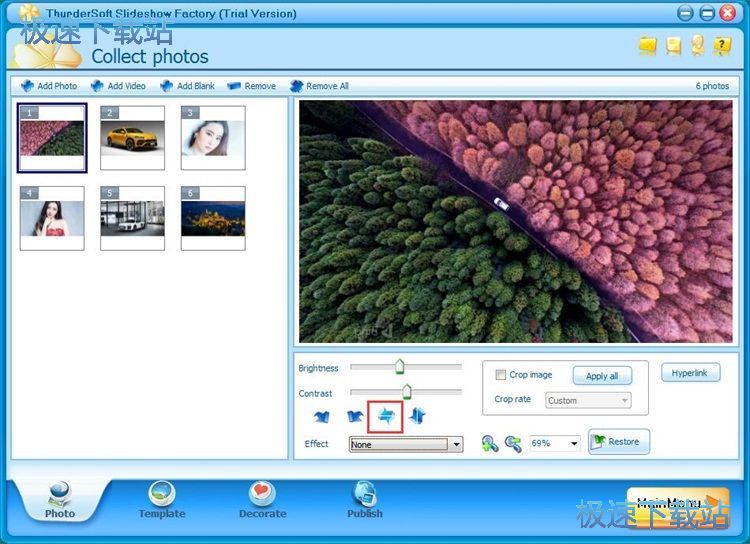Zoom in on the preview
The width and height of the screenshot is (750, 544).
[x=489, y=443]
